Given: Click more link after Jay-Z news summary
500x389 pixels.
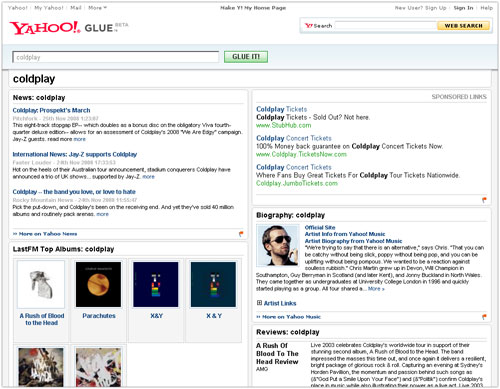Looking at the screenshot, I should click(x=148, y=177).
